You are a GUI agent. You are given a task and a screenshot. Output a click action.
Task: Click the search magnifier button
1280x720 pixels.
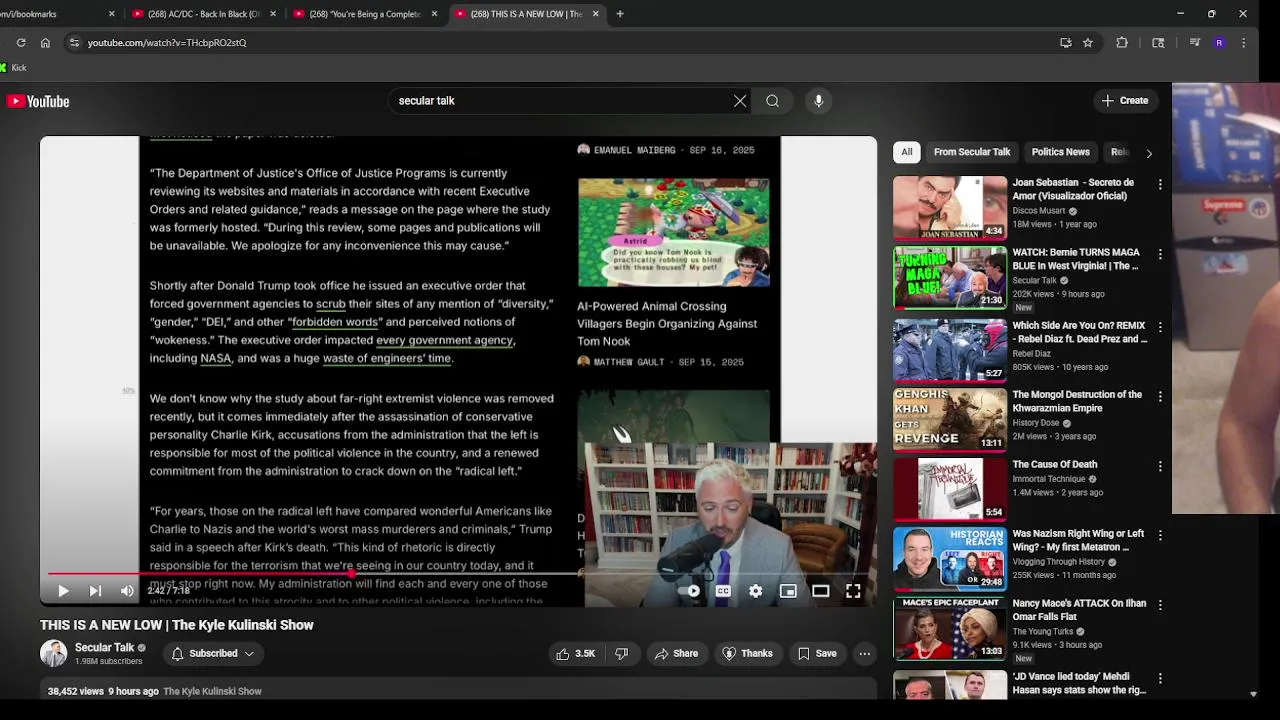(x=772, y=101)
